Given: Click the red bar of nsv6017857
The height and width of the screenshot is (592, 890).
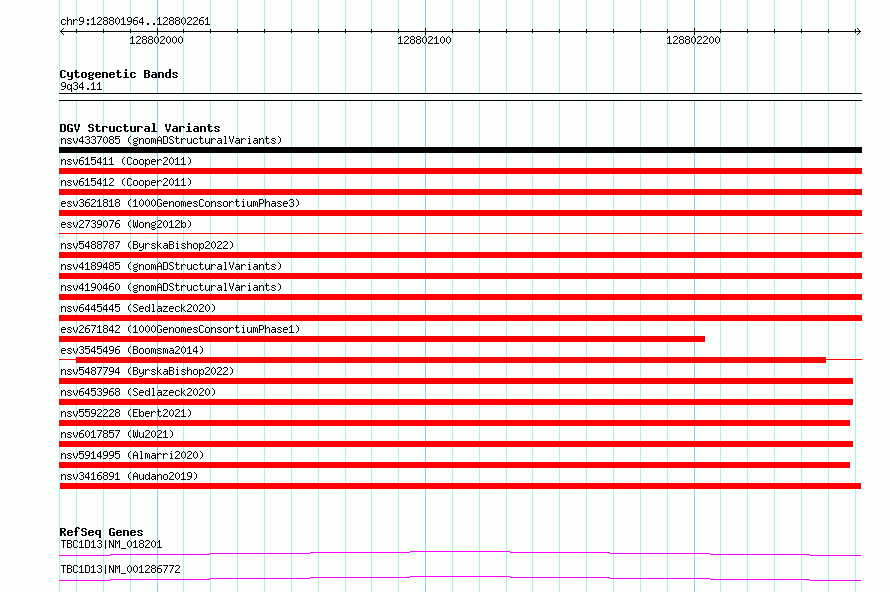Looking at the screenshot, I should point(456,444).
